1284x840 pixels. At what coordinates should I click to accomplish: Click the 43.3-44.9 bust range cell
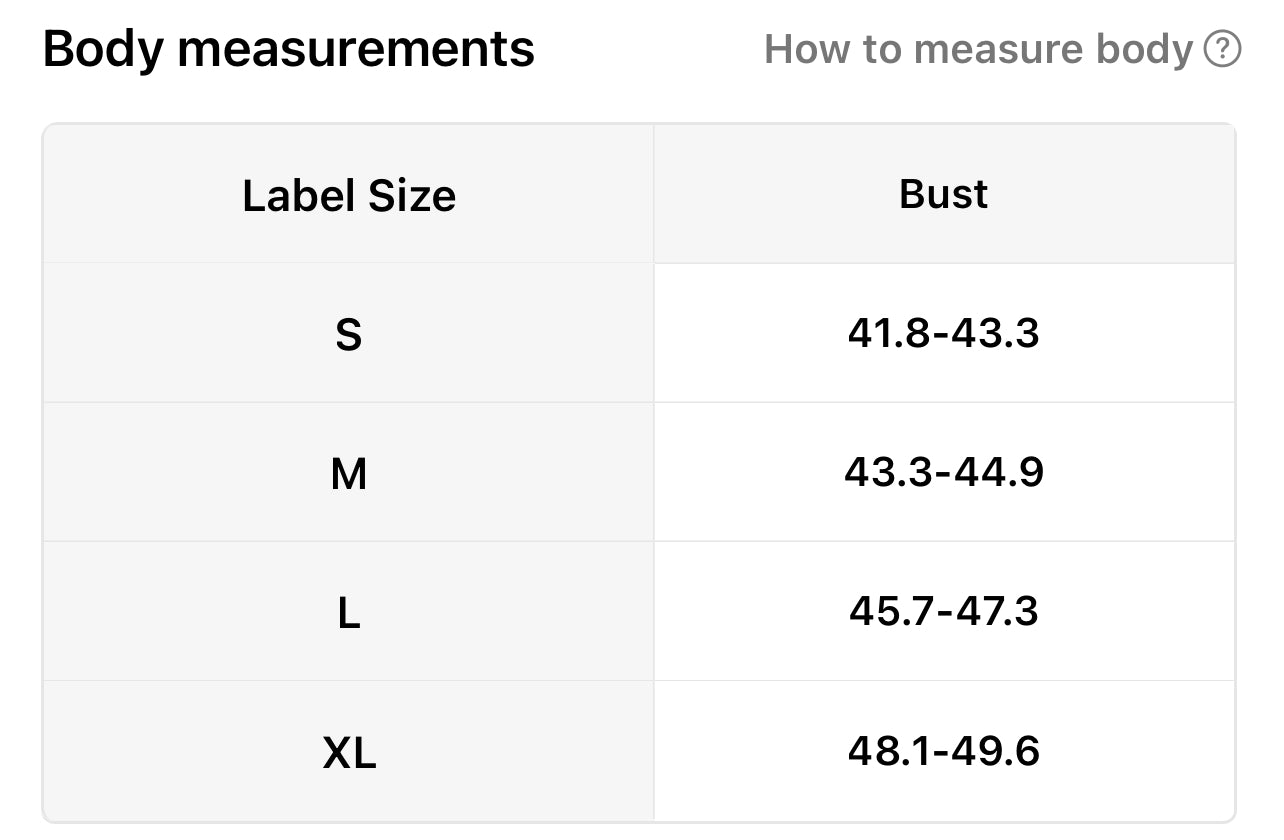(943, 472)
